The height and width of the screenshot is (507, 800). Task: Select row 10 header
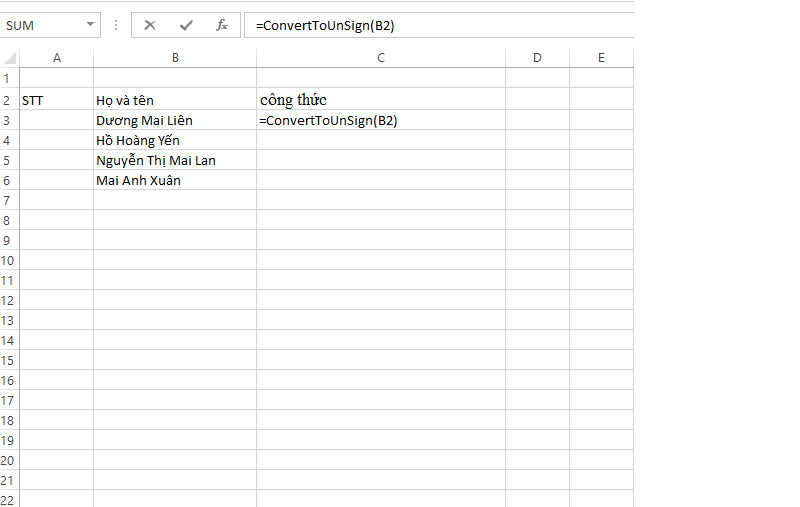click(x=9, y=260)
